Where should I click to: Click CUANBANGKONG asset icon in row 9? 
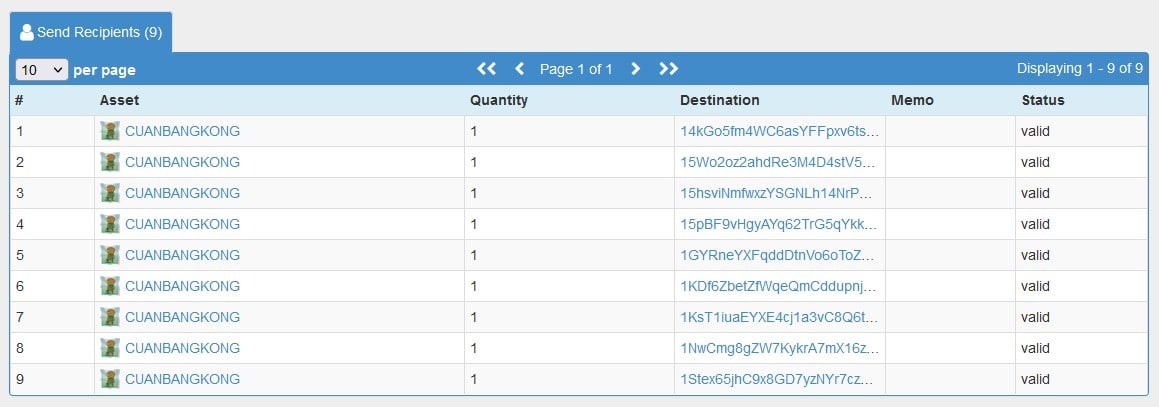pos(110,379)
